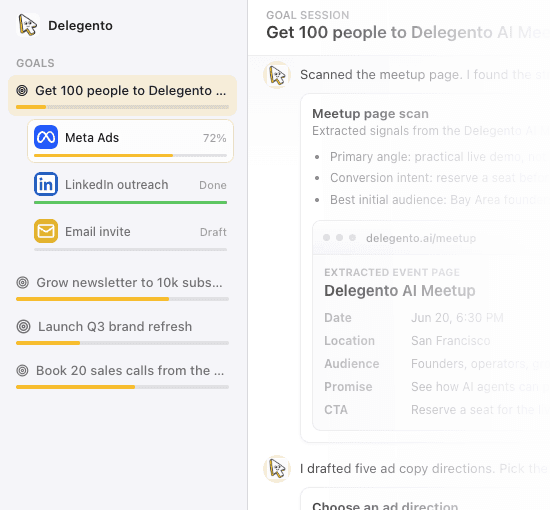Click the Delegento AI Meetup event heading

(400, 290)
